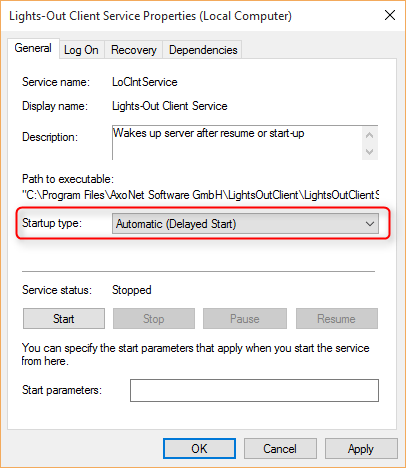The width and height of the screenshot is (406, 468).
Task: Close the properties dialog with X
Action: point(390,15)
